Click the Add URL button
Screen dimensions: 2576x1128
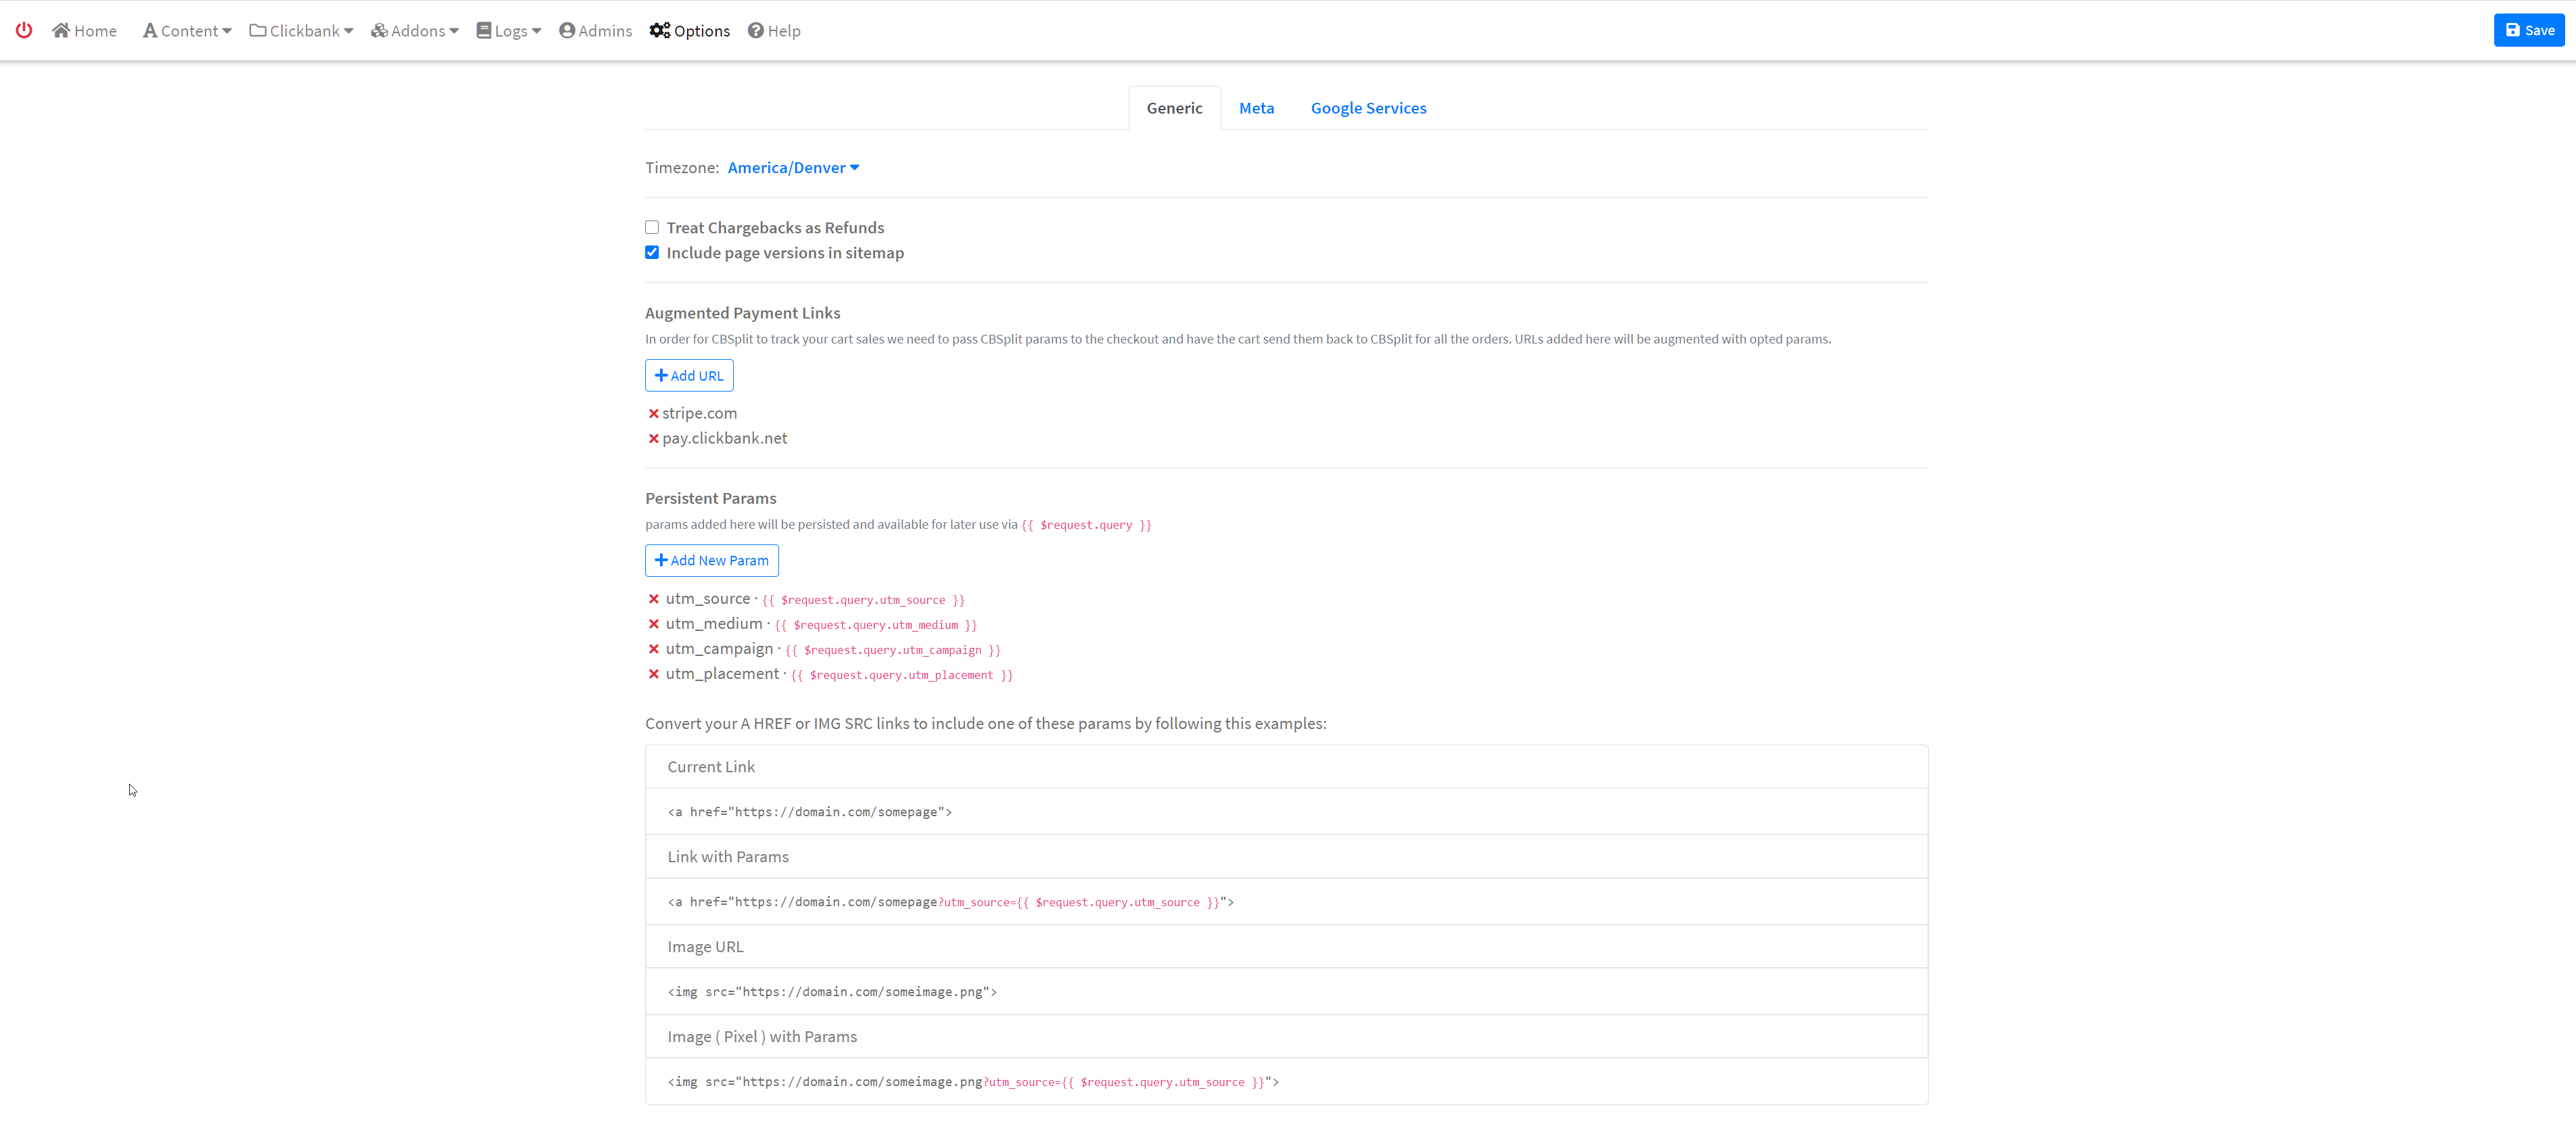point(689,376)
